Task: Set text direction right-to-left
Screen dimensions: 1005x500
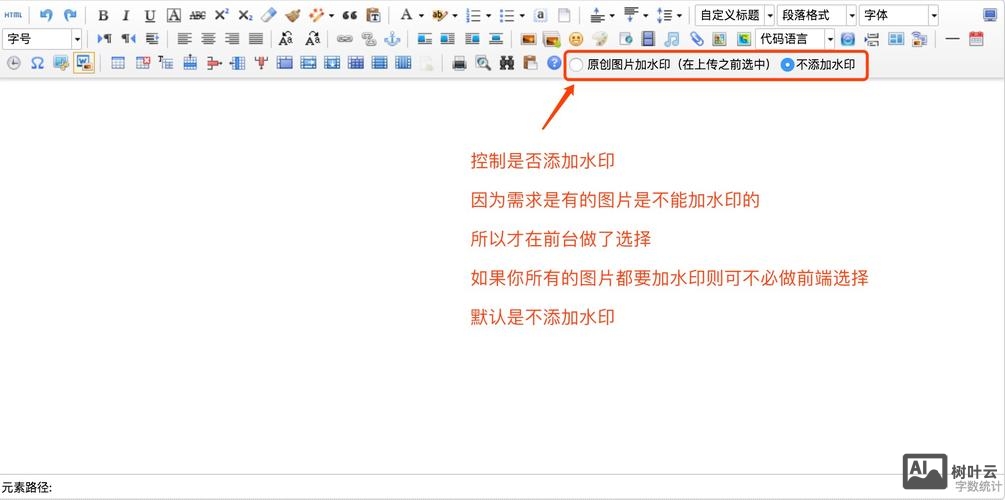Action: click(x=128, y=39)
